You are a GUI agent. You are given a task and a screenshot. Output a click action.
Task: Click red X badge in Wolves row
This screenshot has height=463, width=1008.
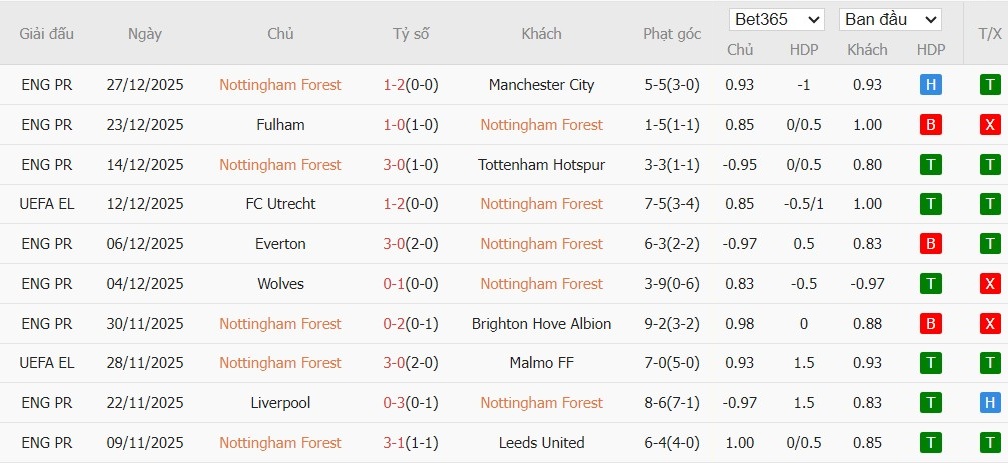990,284
